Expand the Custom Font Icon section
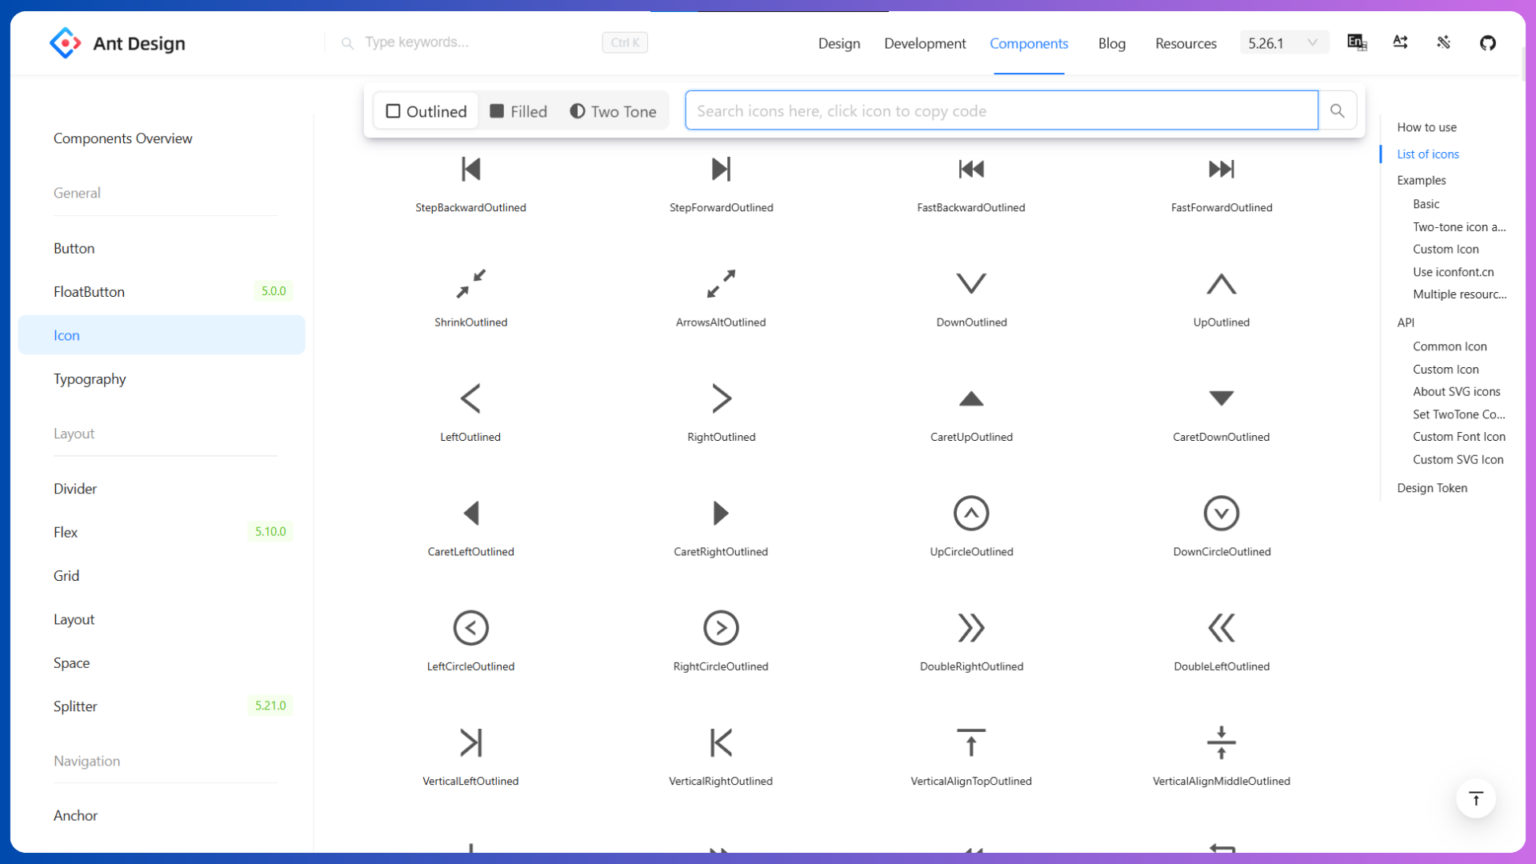The height and width of the screenshot is (864, 1536). point(1458,436)
